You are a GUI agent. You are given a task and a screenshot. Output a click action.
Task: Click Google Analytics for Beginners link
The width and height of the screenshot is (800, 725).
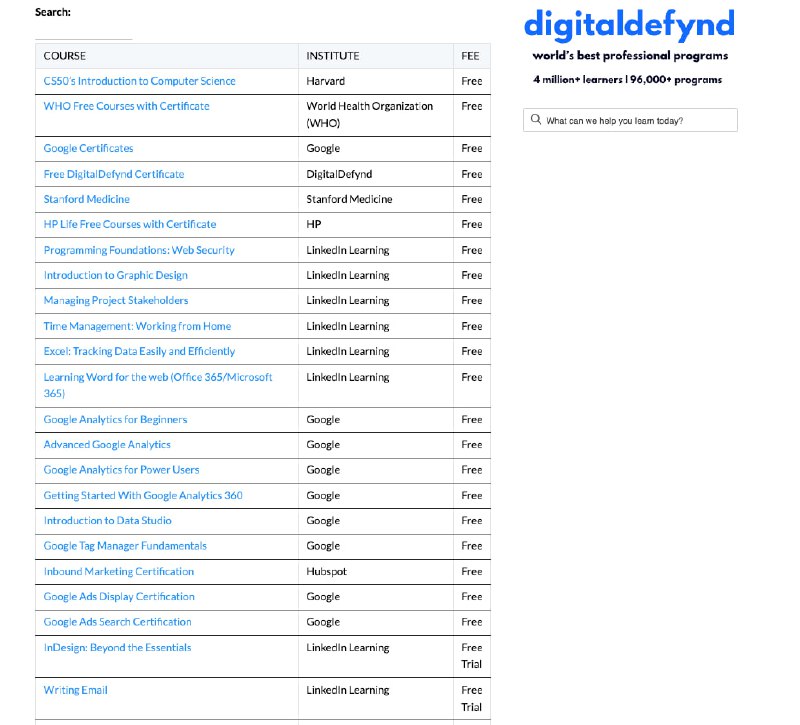(115, 420)
